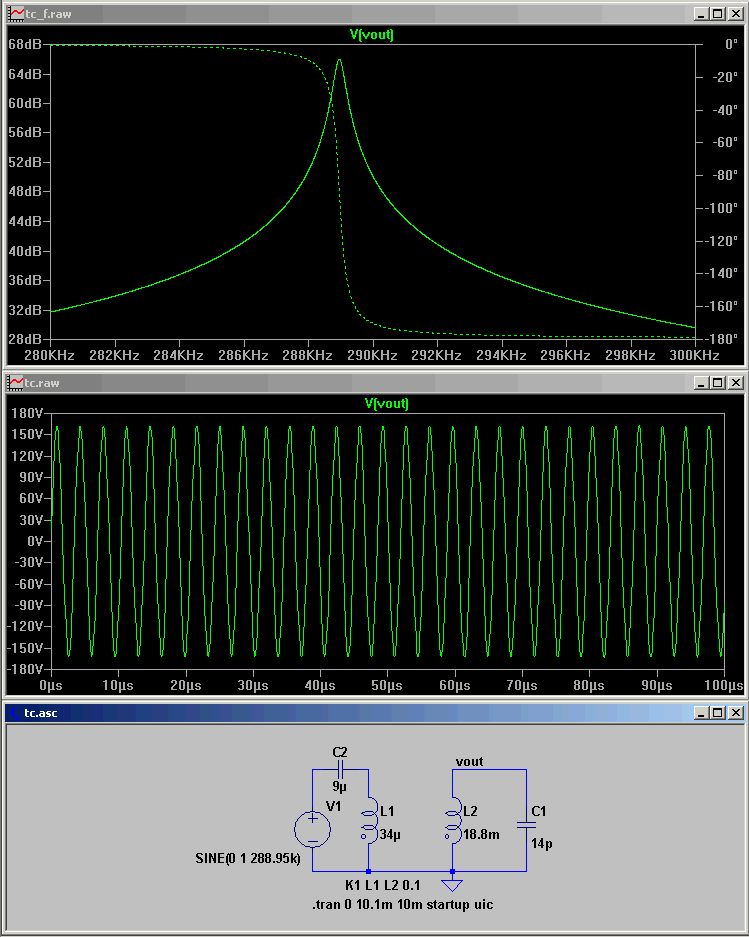
Task: Click the 50µs time axis label
Action: tap(387, 685)
